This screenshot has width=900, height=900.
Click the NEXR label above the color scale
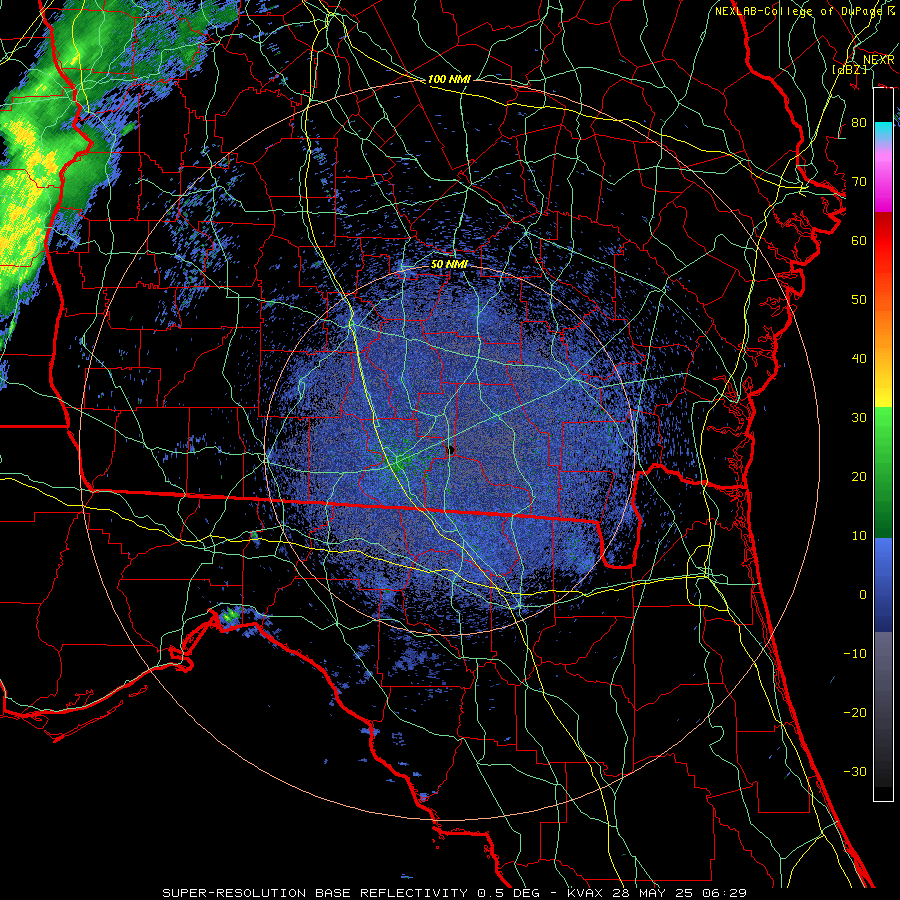pyautogui.click(x=879, y=60)
